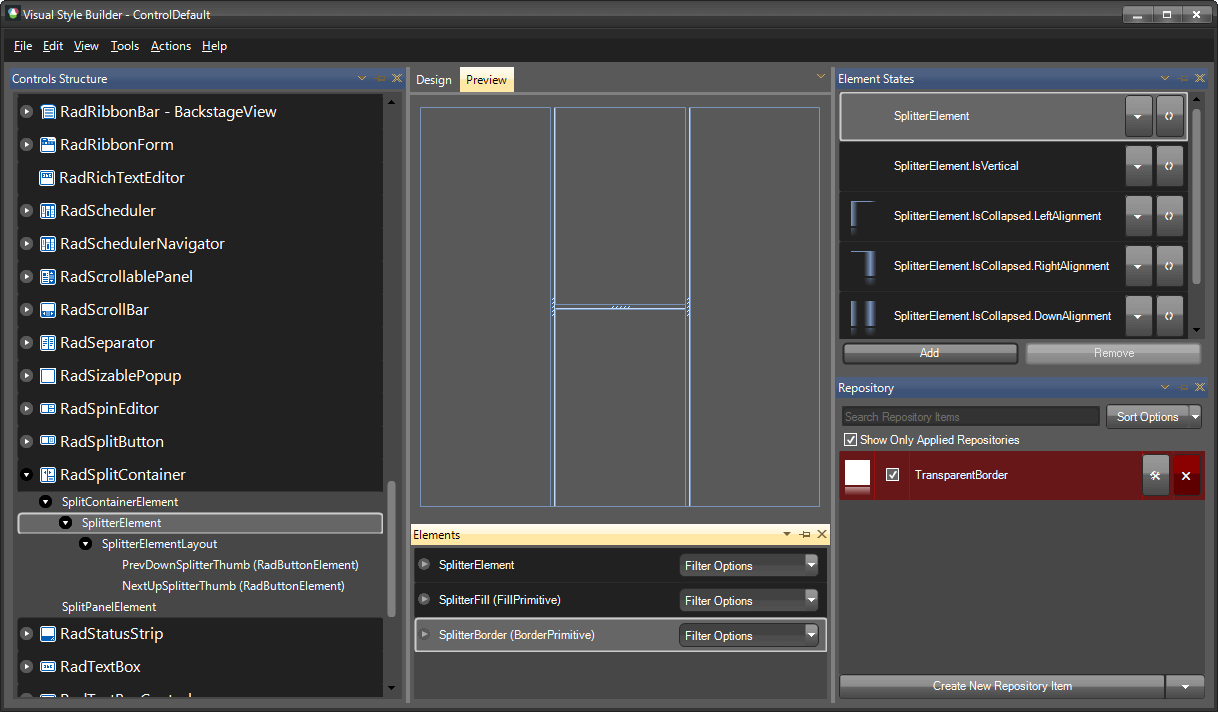Image resolution: width=1218 pixels, height=712 pixels.
Task: Click the RadSplitContainer control icon
Action: tap(48, 474)
